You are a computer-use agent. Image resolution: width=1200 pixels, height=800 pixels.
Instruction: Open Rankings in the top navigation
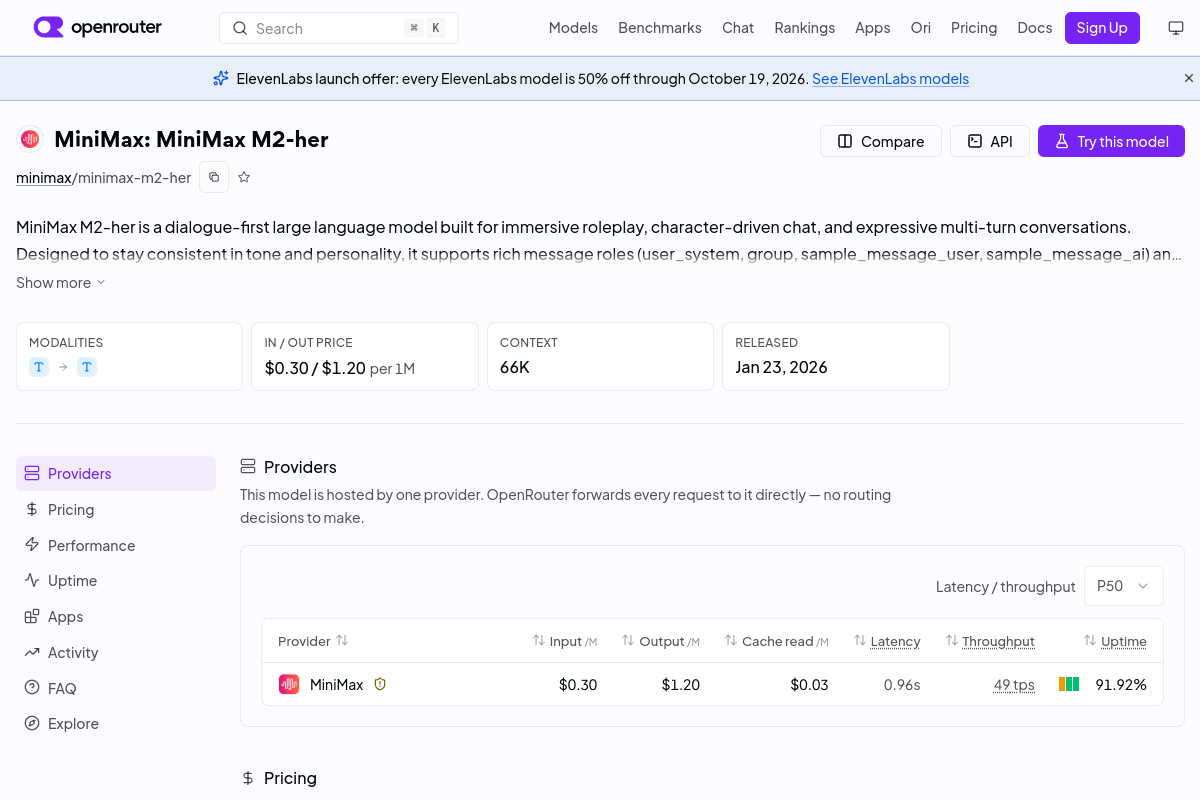coord(804,28)
